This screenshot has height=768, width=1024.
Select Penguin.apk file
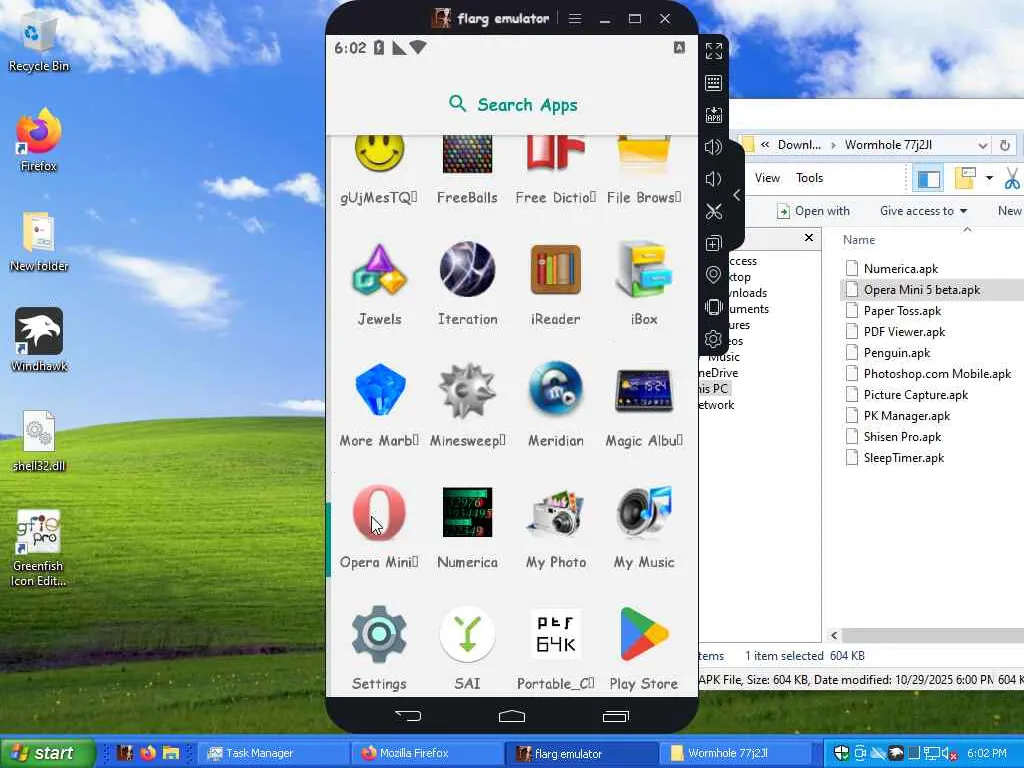897,353
